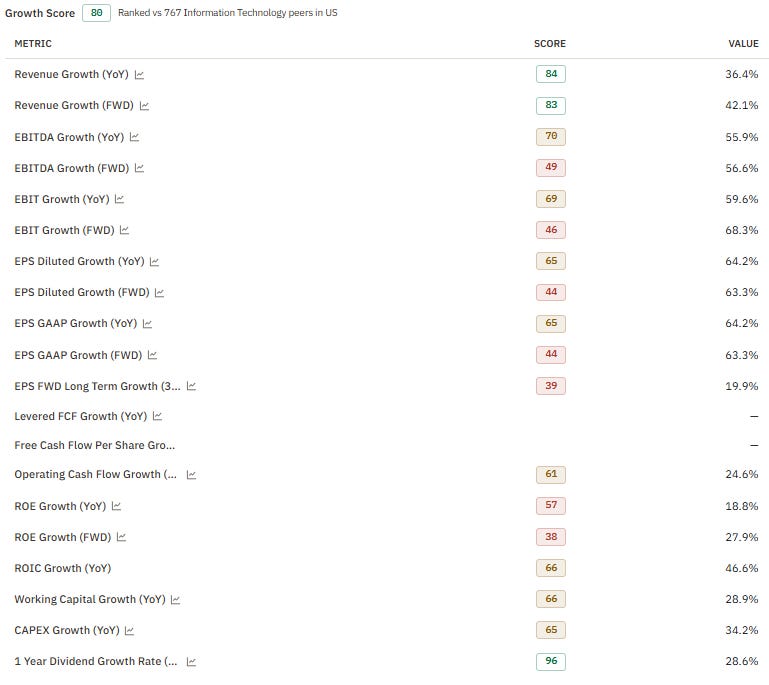Click score badge 49 for EBITDA Growth FWD
The image size is (769, 685).
click(x=551, y=167)
